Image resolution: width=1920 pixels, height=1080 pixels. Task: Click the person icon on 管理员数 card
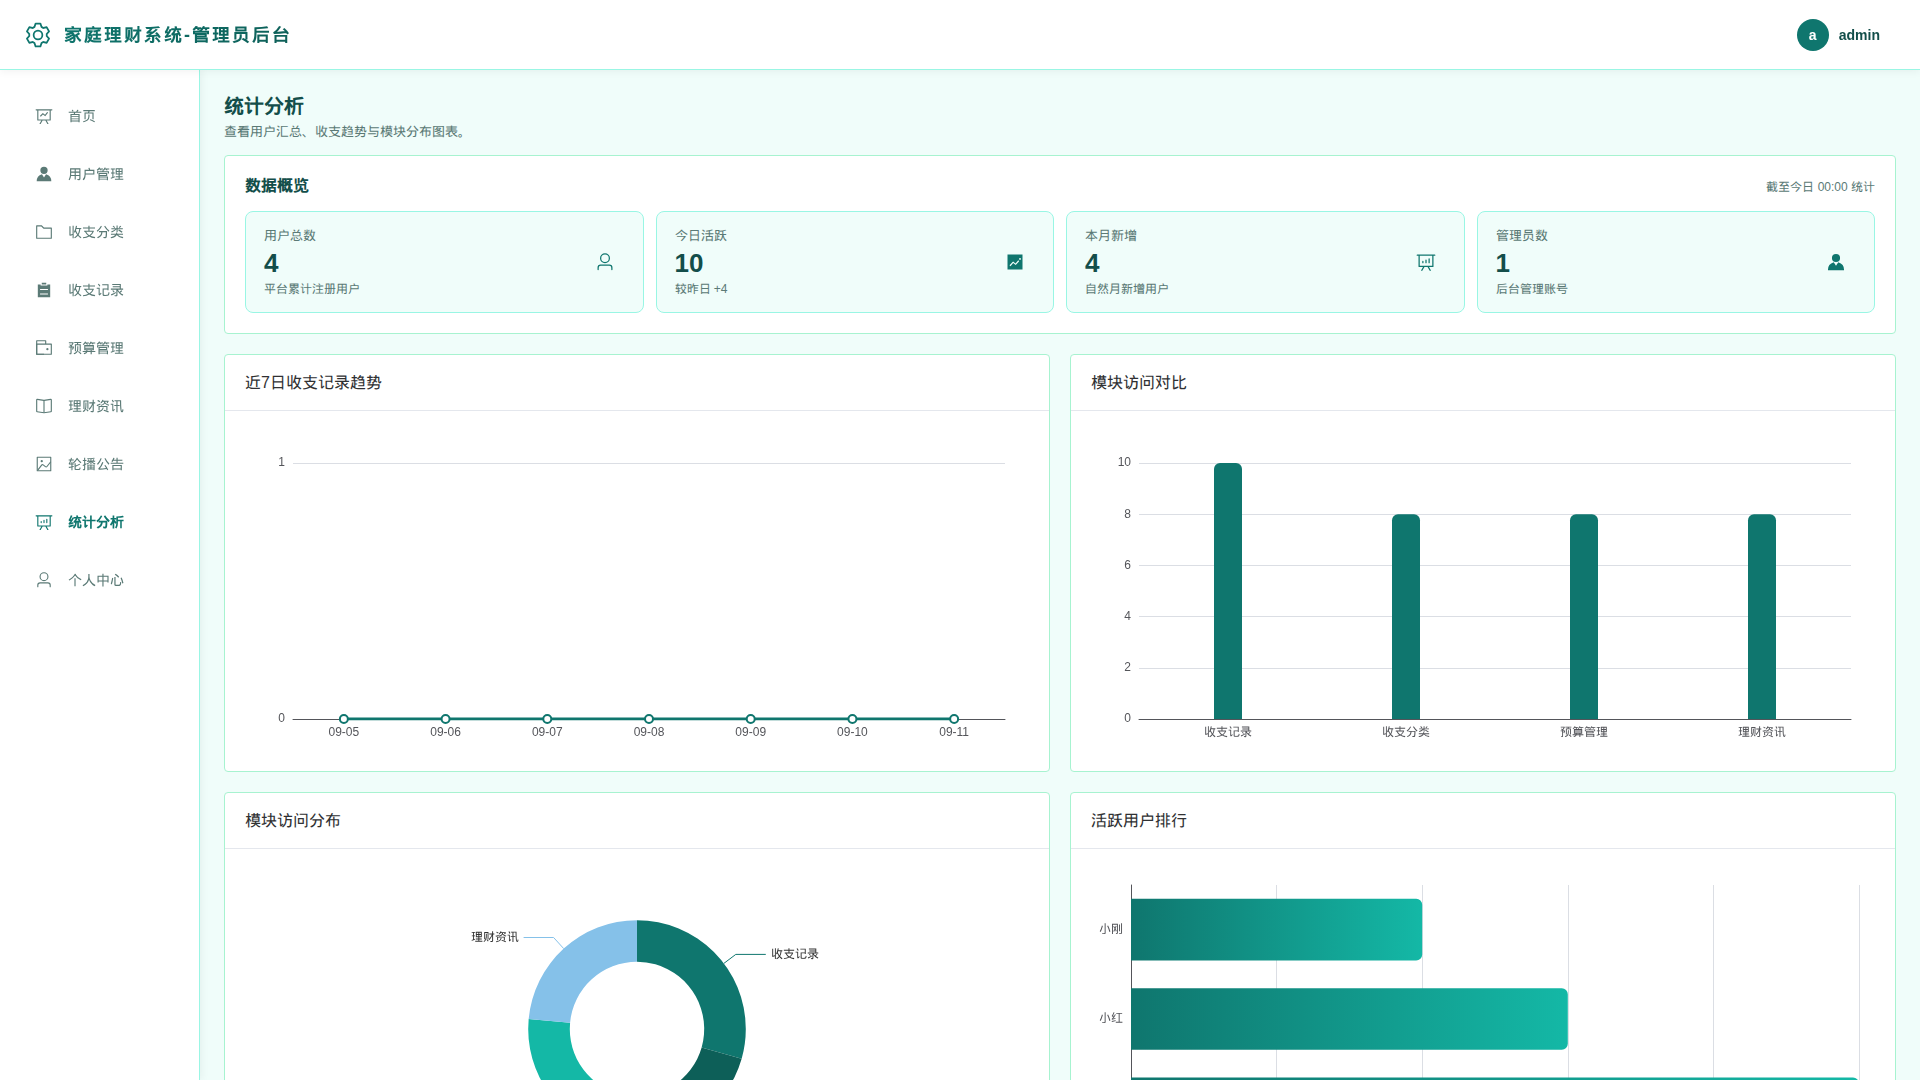pos(1836,262)
